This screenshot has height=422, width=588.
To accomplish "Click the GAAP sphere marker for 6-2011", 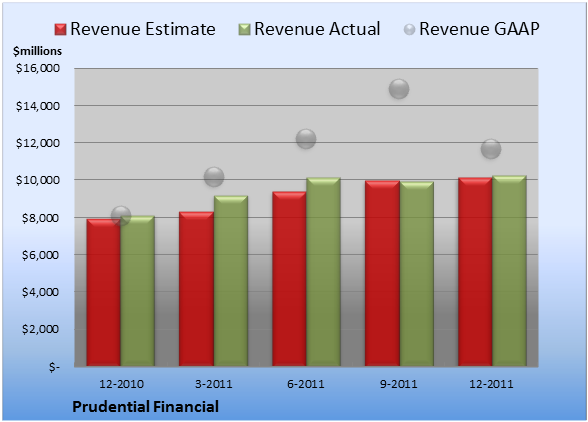I will click(x=306, y=139).
